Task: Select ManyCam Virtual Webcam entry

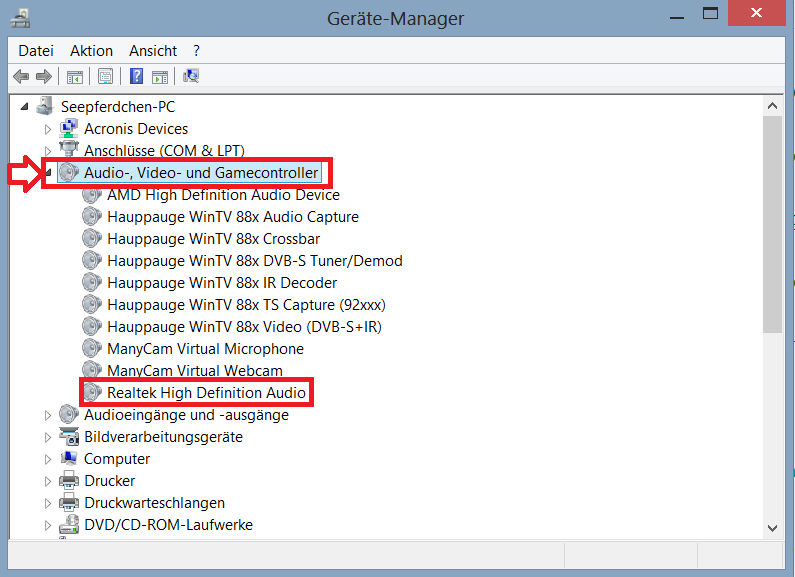Action: (x=195, y=370)
